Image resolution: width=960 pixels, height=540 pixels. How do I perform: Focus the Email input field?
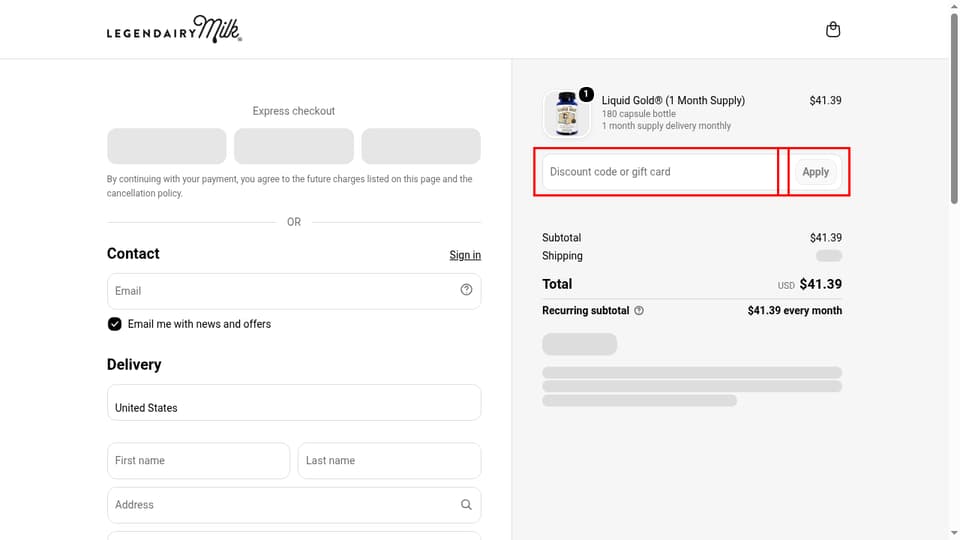tap(294, 291)
